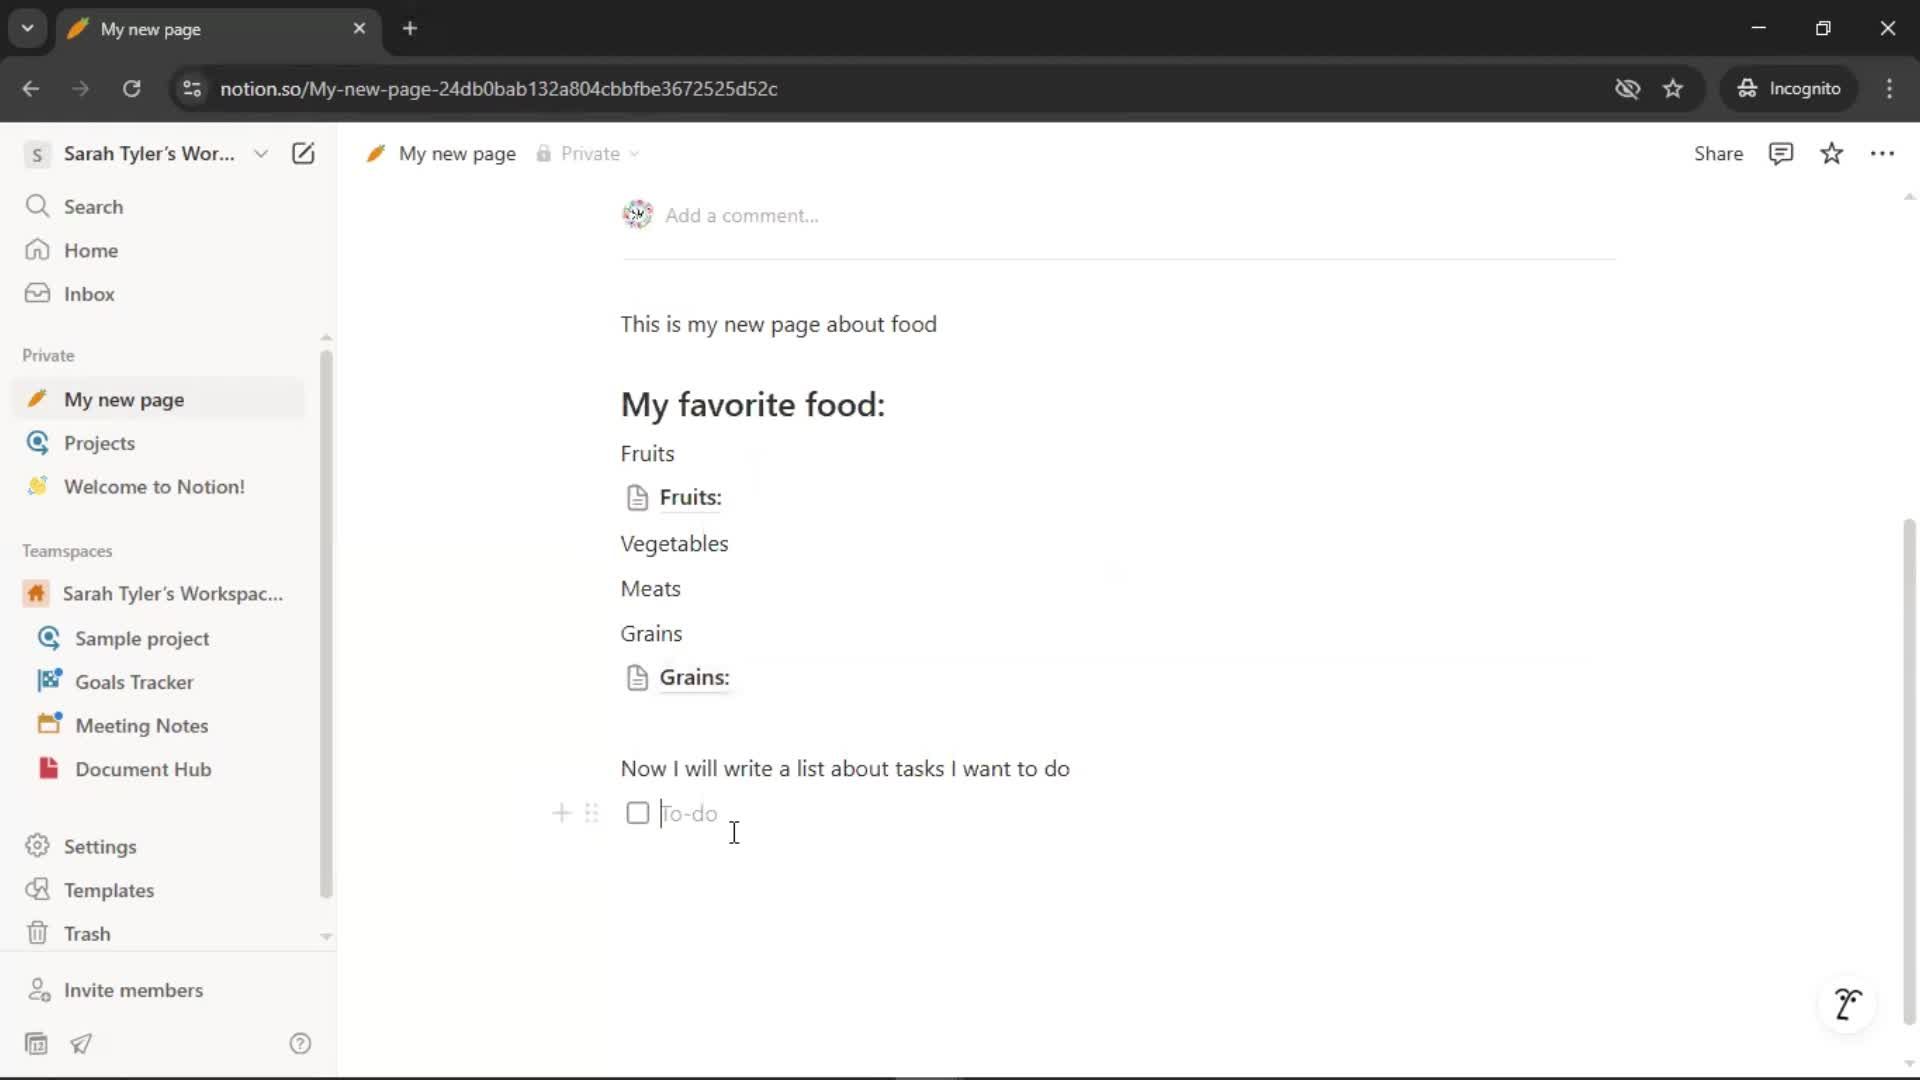Click the new page compose icon
The width and height of the screenshot is (1920, 1080).
303,153
